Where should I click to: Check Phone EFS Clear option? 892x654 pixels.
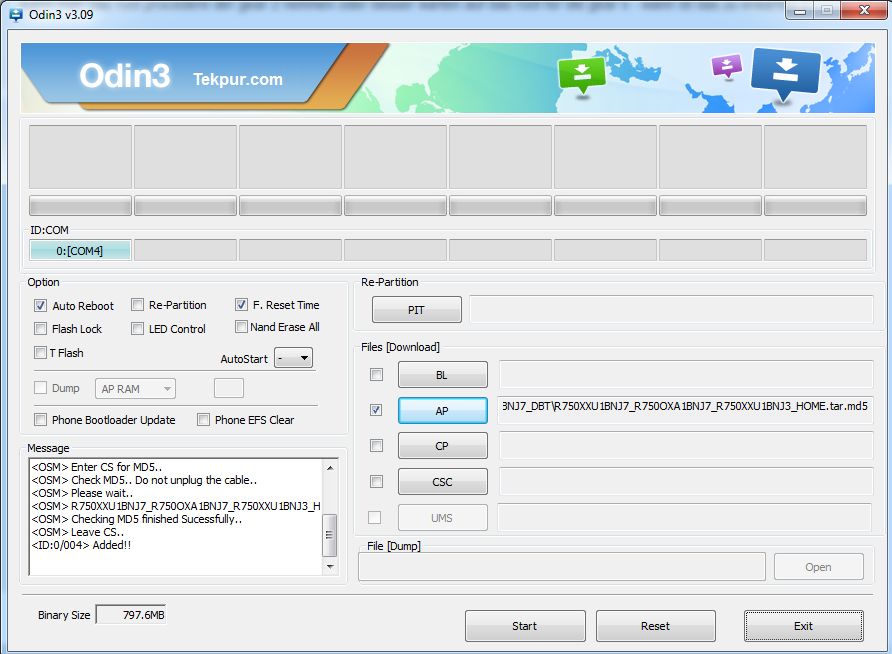click(x=203, y=420)
